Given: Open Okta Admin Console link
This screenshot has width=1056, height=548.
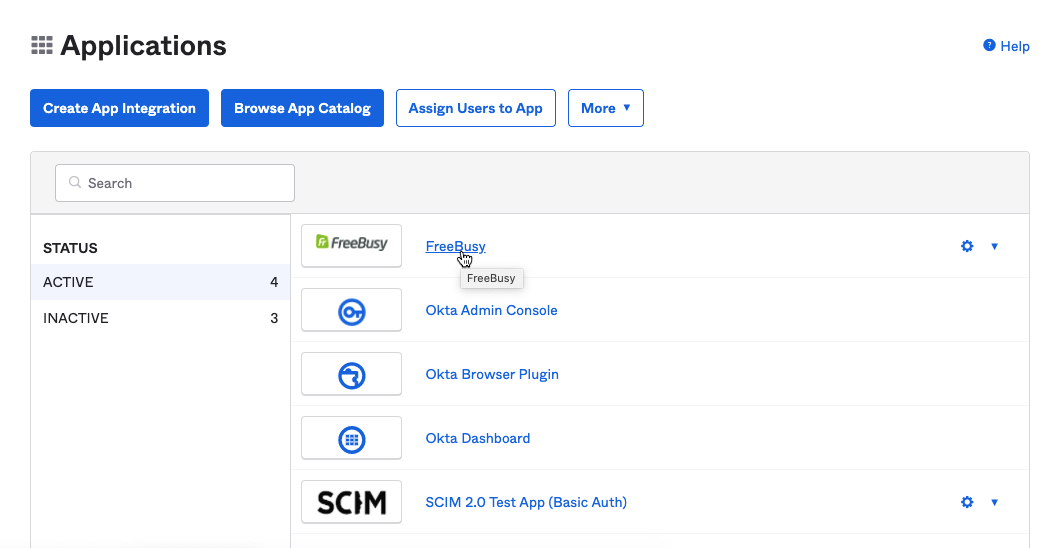Looking at the screenshot, I should point(492,310).
